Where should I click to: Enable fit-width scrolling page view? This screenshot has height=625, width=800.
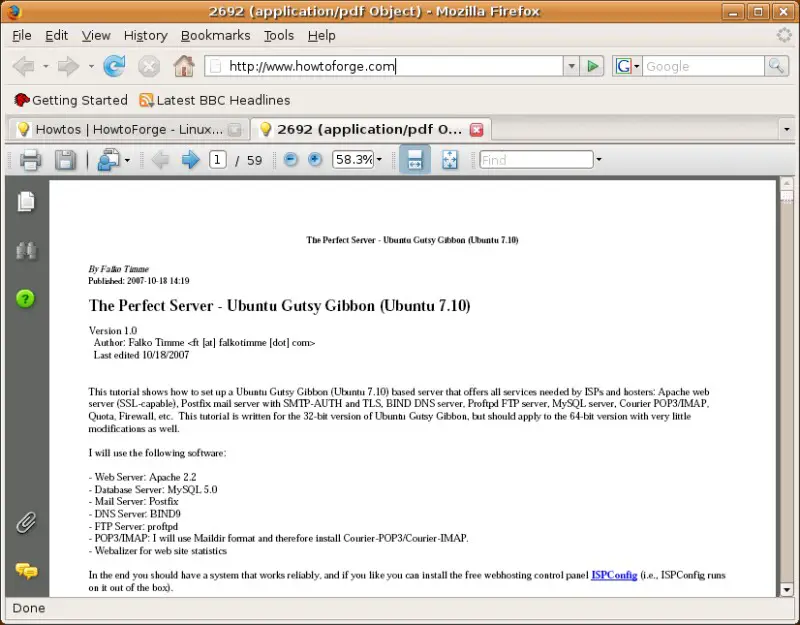(415, 160)
